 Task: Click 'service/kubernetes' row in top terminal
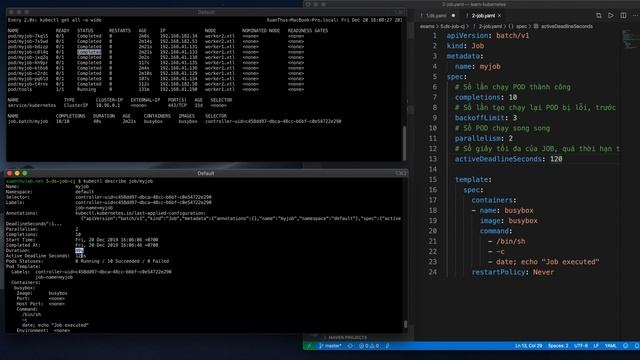tap(120, 105)
